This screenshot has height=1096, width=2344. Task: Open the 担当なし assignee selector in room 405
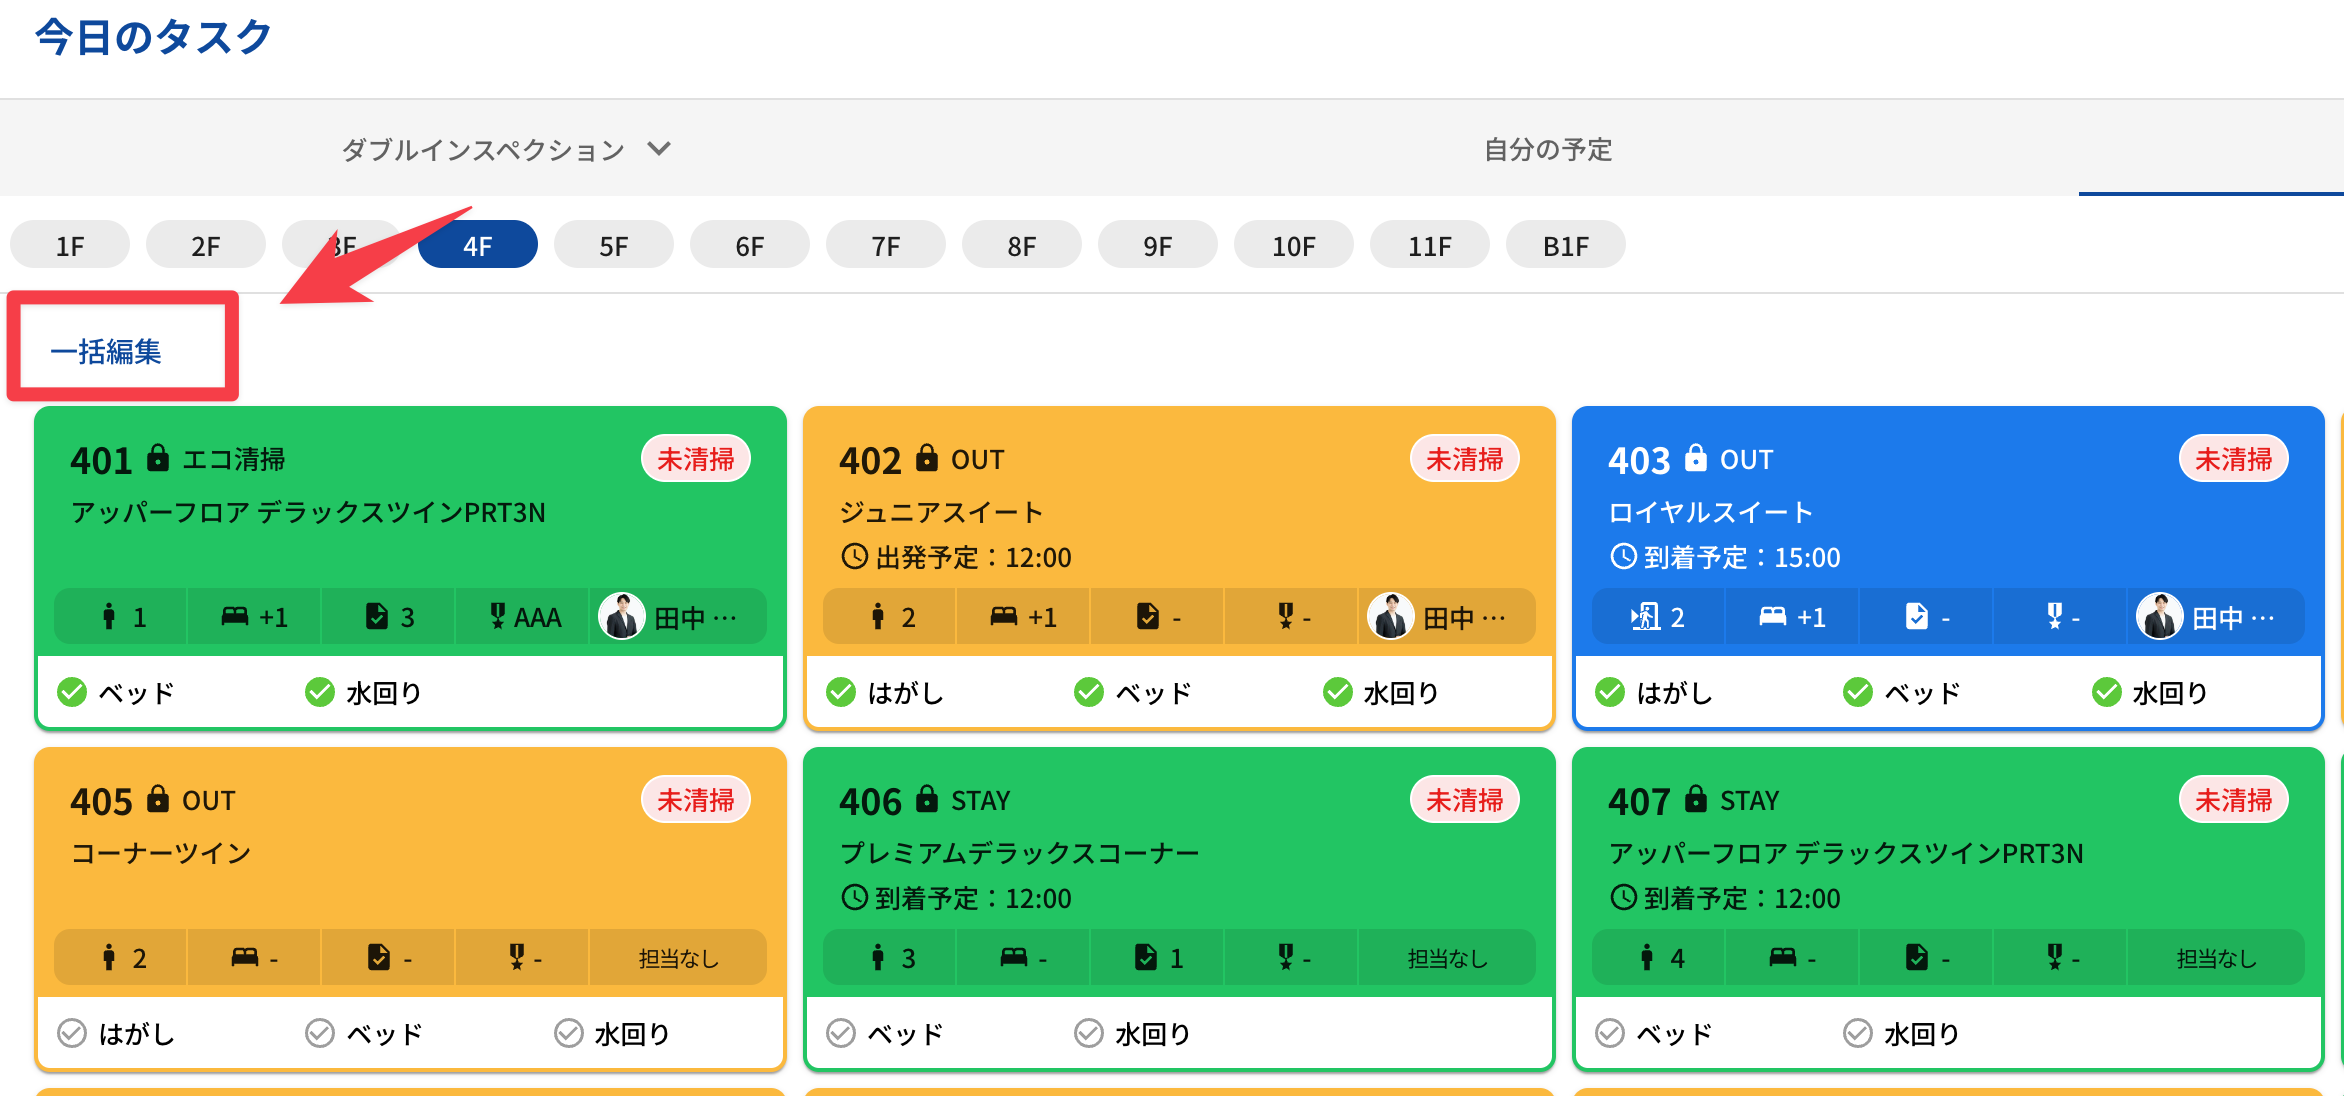[678, 957]
